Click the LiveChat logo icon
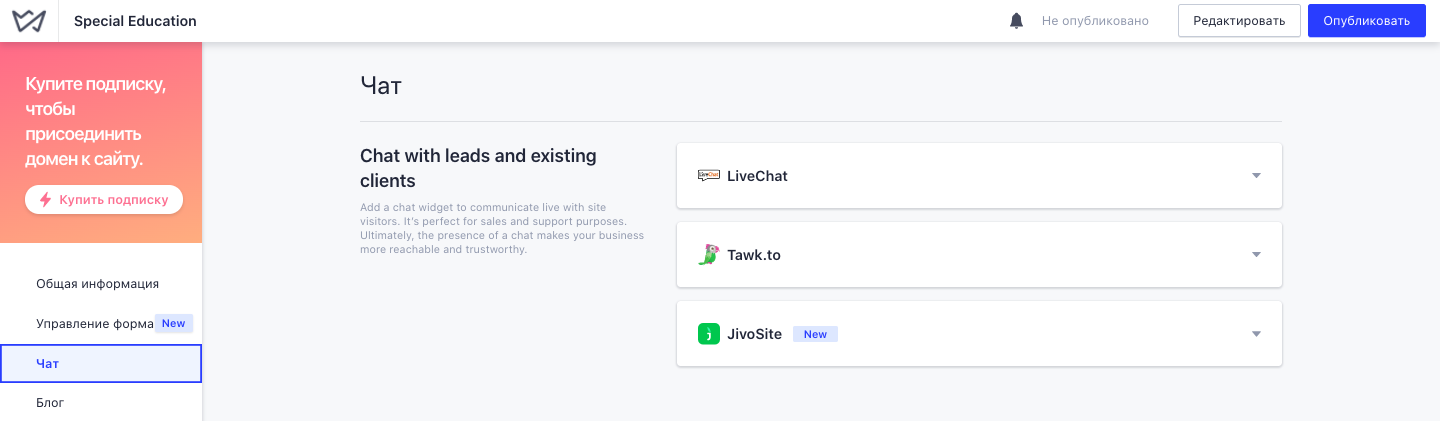Screen dimensions: 1440x421 (708, 176)
